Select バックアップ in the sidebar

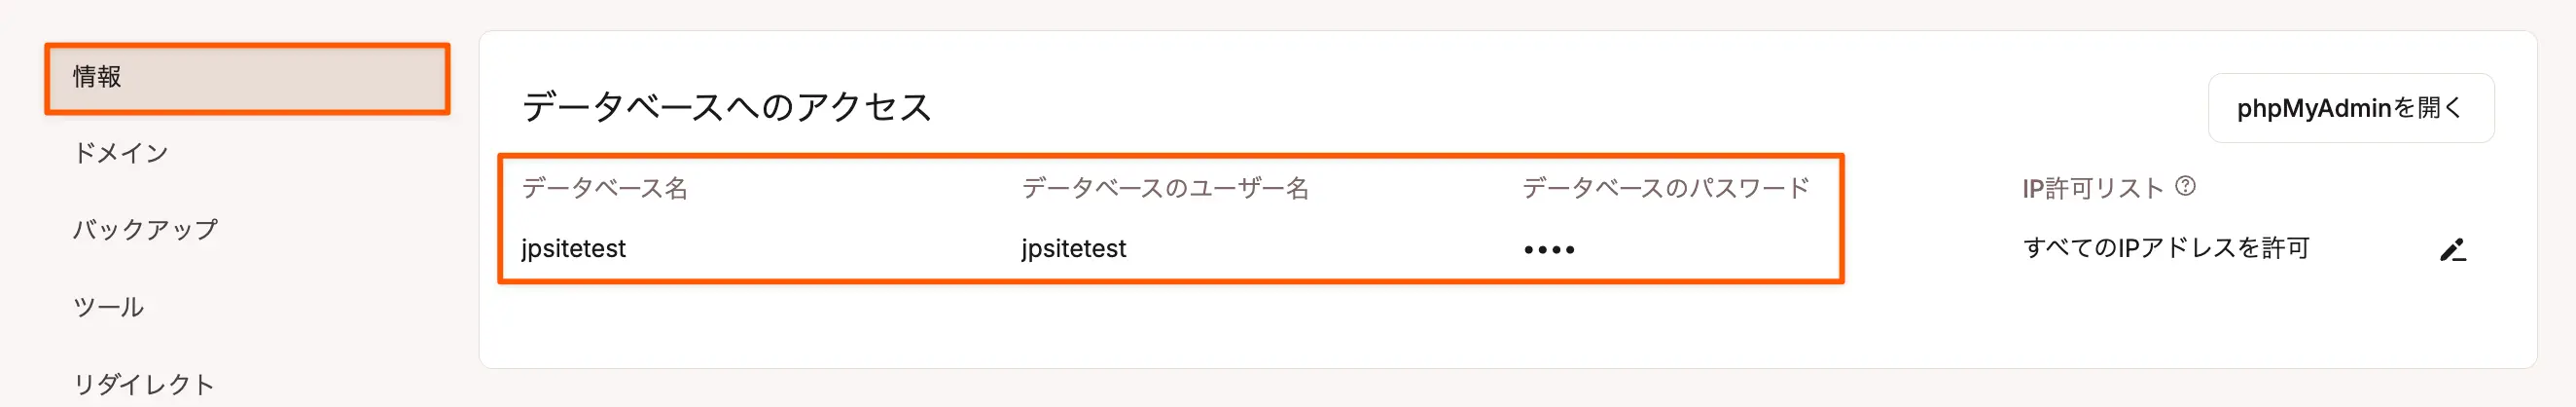[x=145, y=230]
